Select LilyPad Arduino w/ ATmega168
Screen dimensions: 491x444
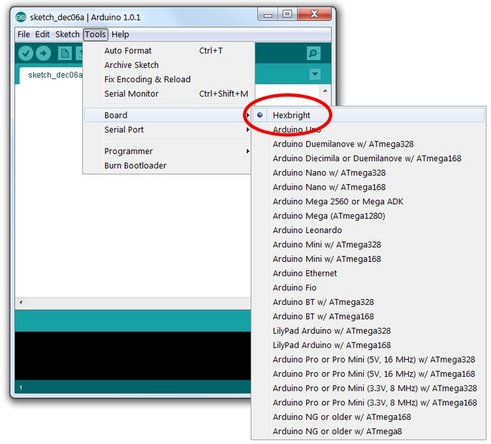[x=368, y=345]
